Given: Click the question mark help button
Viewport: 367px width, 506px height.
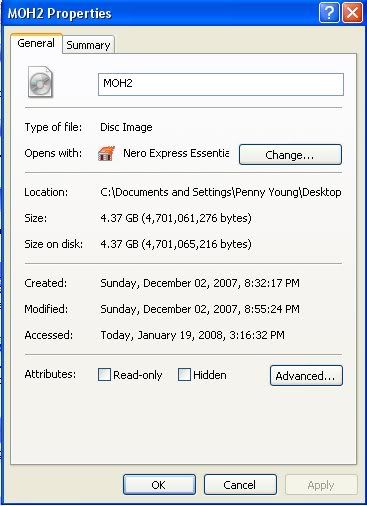Looking at the screenshot, I should (x=329, y=13).
